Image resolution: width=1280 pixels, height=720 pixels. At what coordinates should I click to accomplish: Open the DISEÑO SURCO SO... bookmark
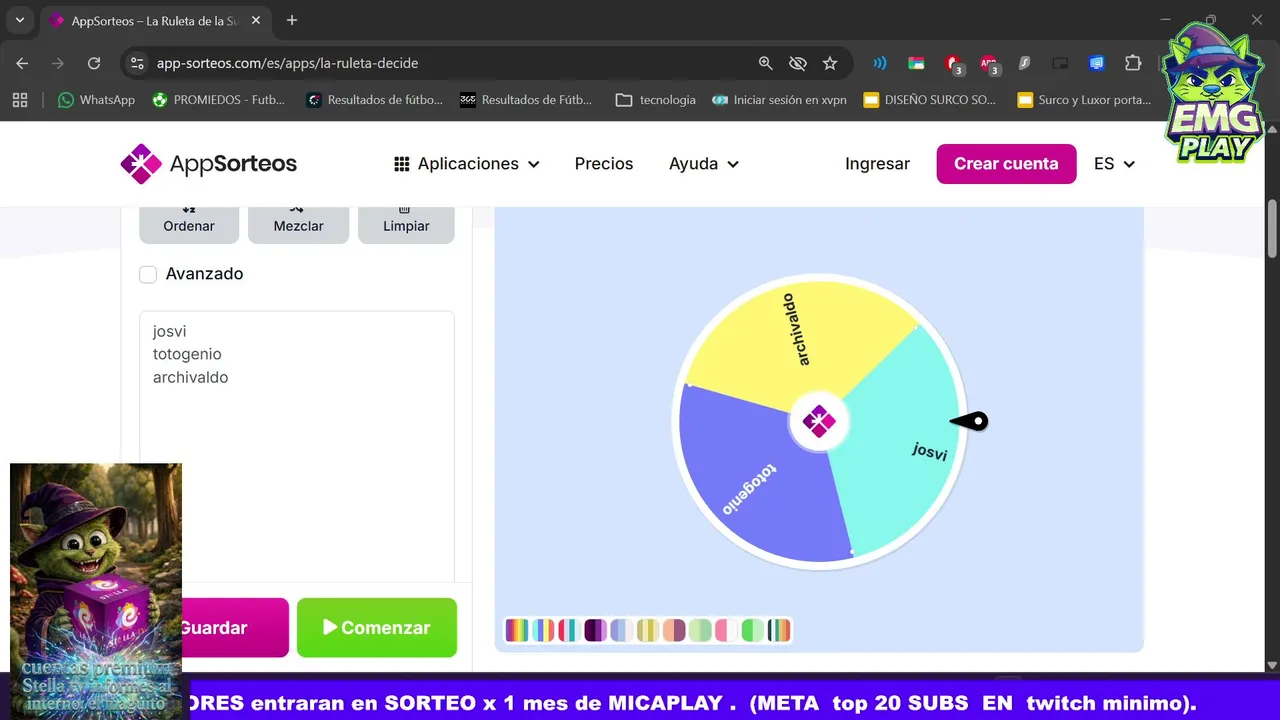coord(930,100)
